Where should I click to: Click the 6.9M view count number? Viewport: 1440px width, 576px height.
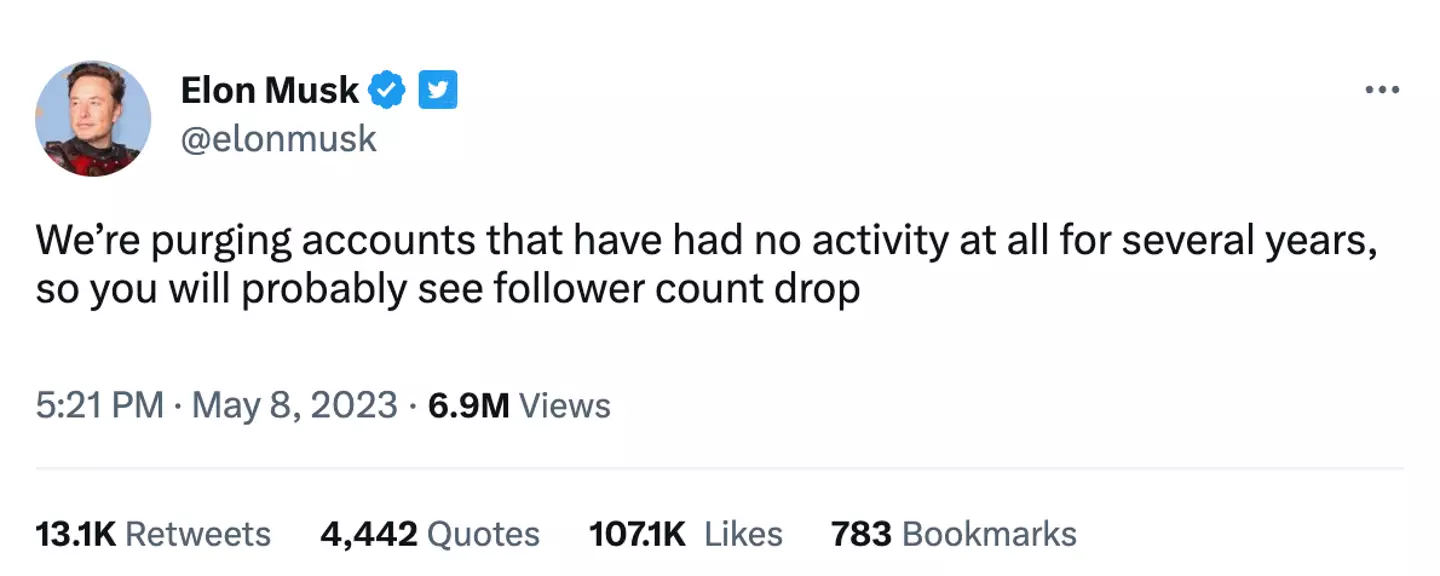[468, 405]
